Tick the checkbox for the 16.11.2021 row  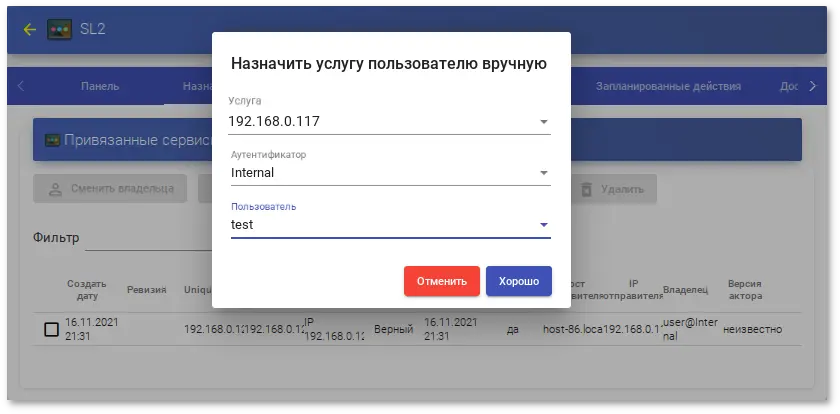[x=51, y=329]
